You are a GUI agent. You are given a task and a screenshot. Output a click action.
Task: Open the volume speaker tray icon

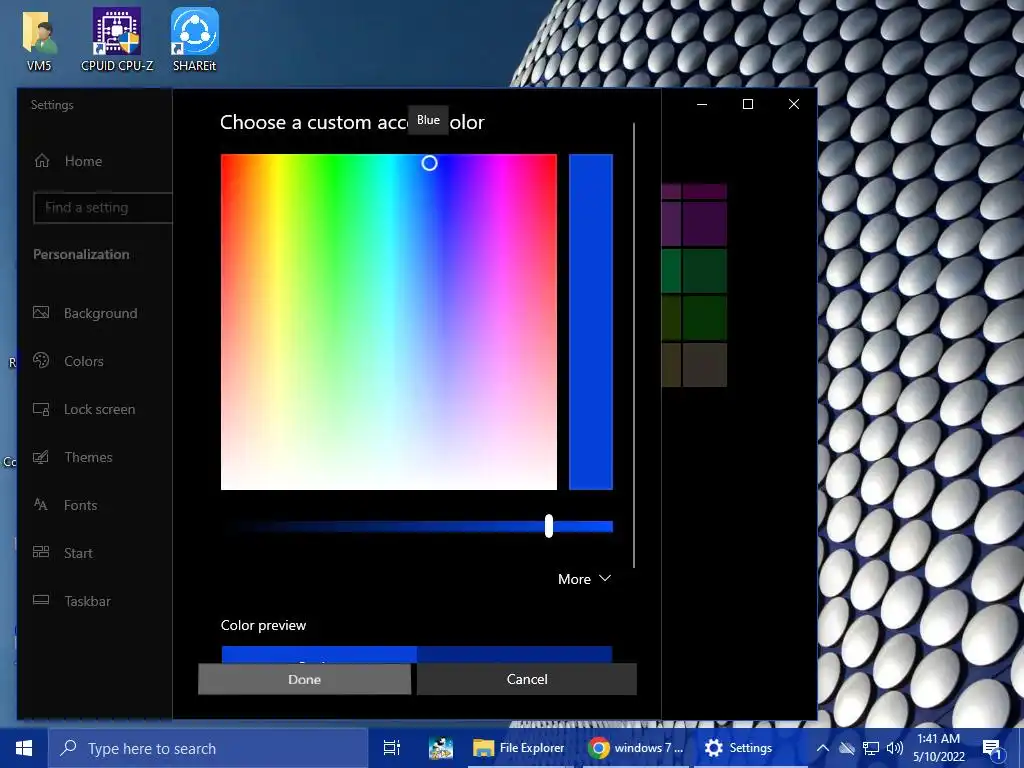point(895,748)
